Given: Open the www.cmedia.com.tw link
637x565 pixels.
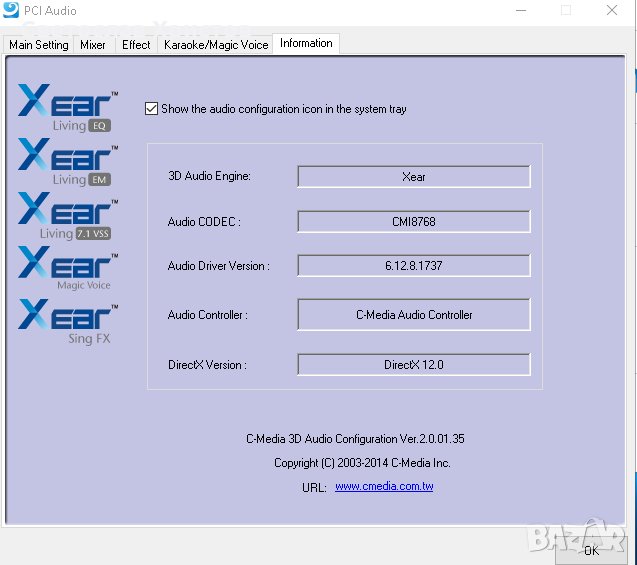Looking at the screenshot, I should coord(384,487).
